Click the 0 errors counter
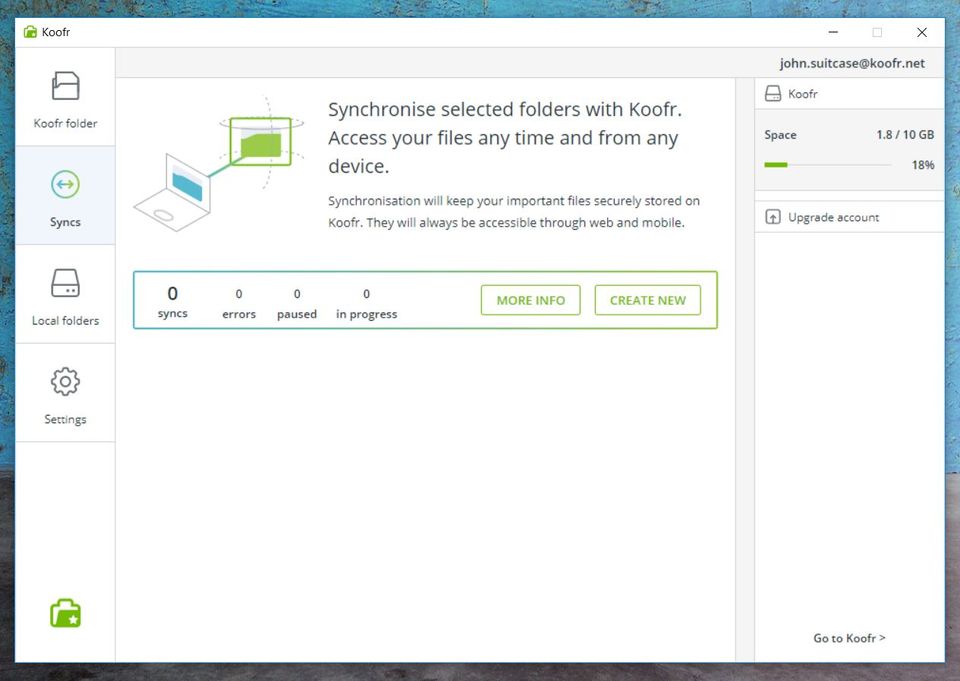 pos(239,304)
